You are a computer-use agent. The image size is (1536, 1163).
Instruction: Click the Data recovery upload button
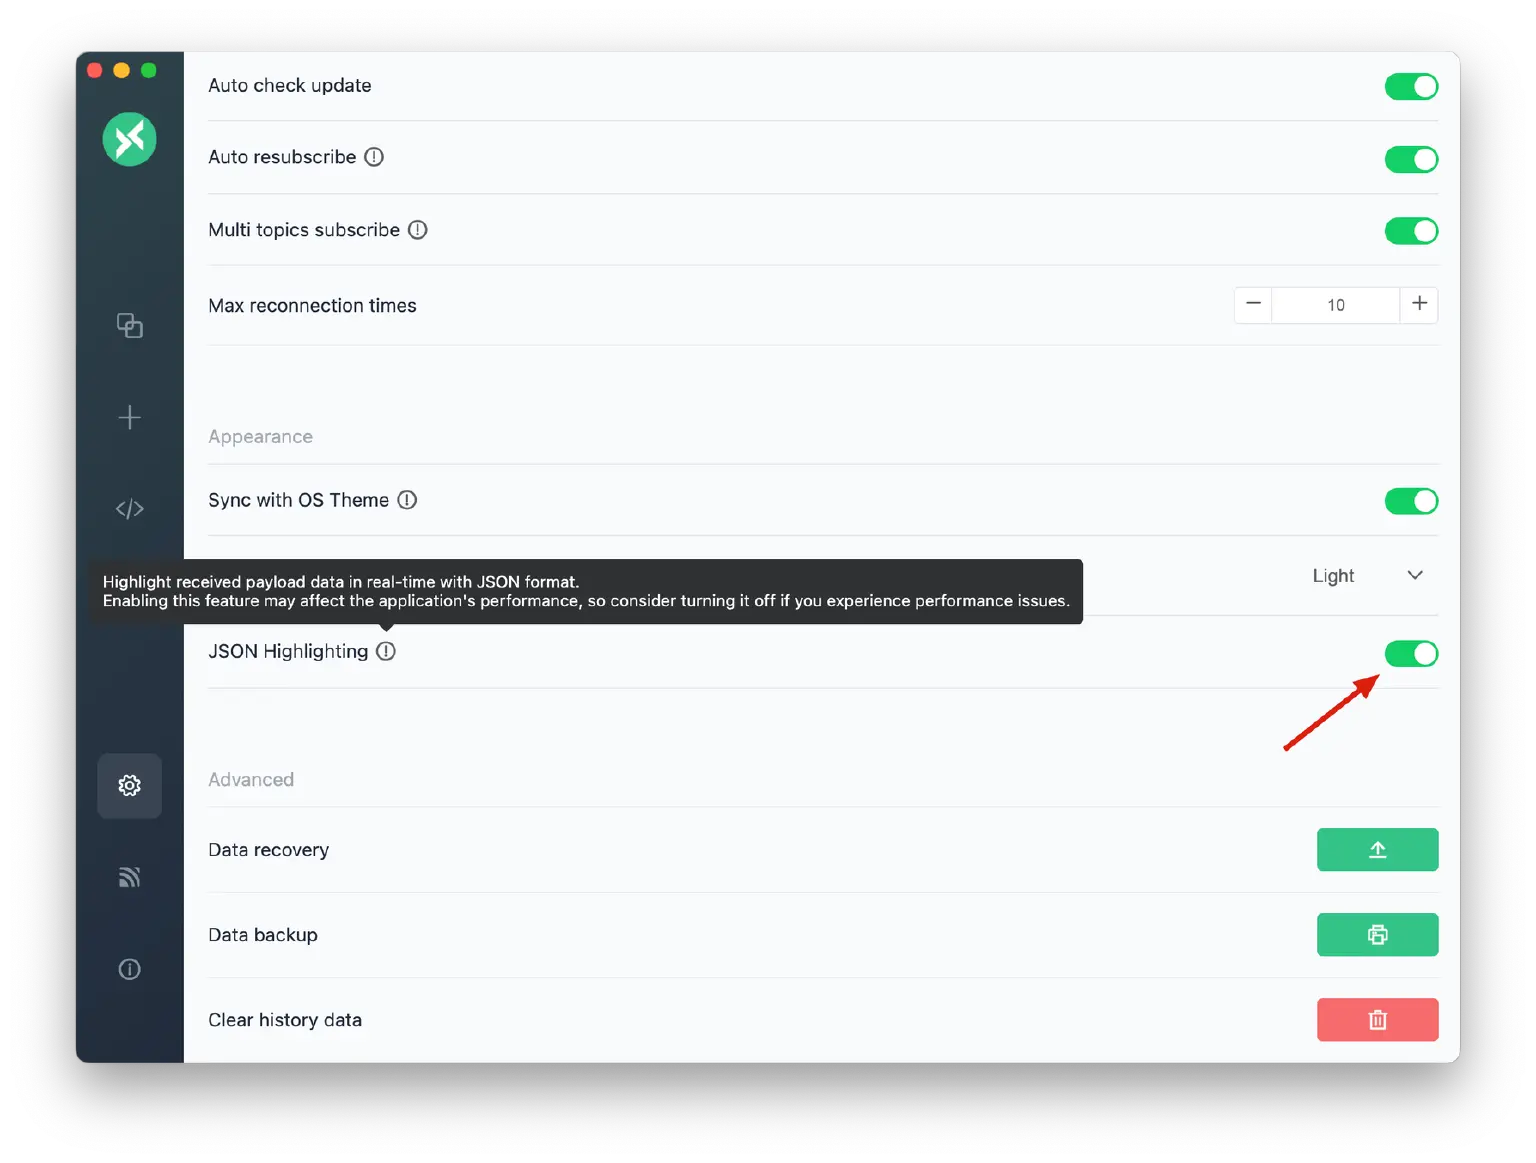(x=1376, y=850)
